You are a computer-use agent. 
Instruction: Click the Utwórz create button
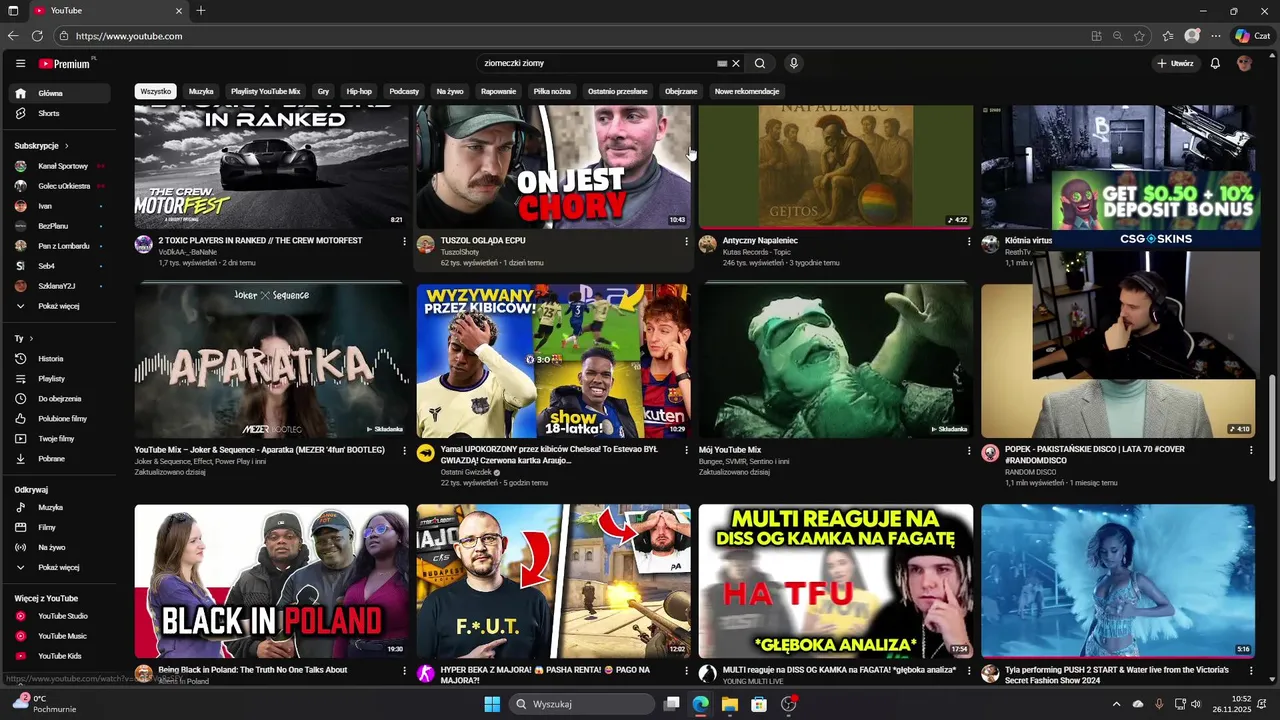[1175, 63]
